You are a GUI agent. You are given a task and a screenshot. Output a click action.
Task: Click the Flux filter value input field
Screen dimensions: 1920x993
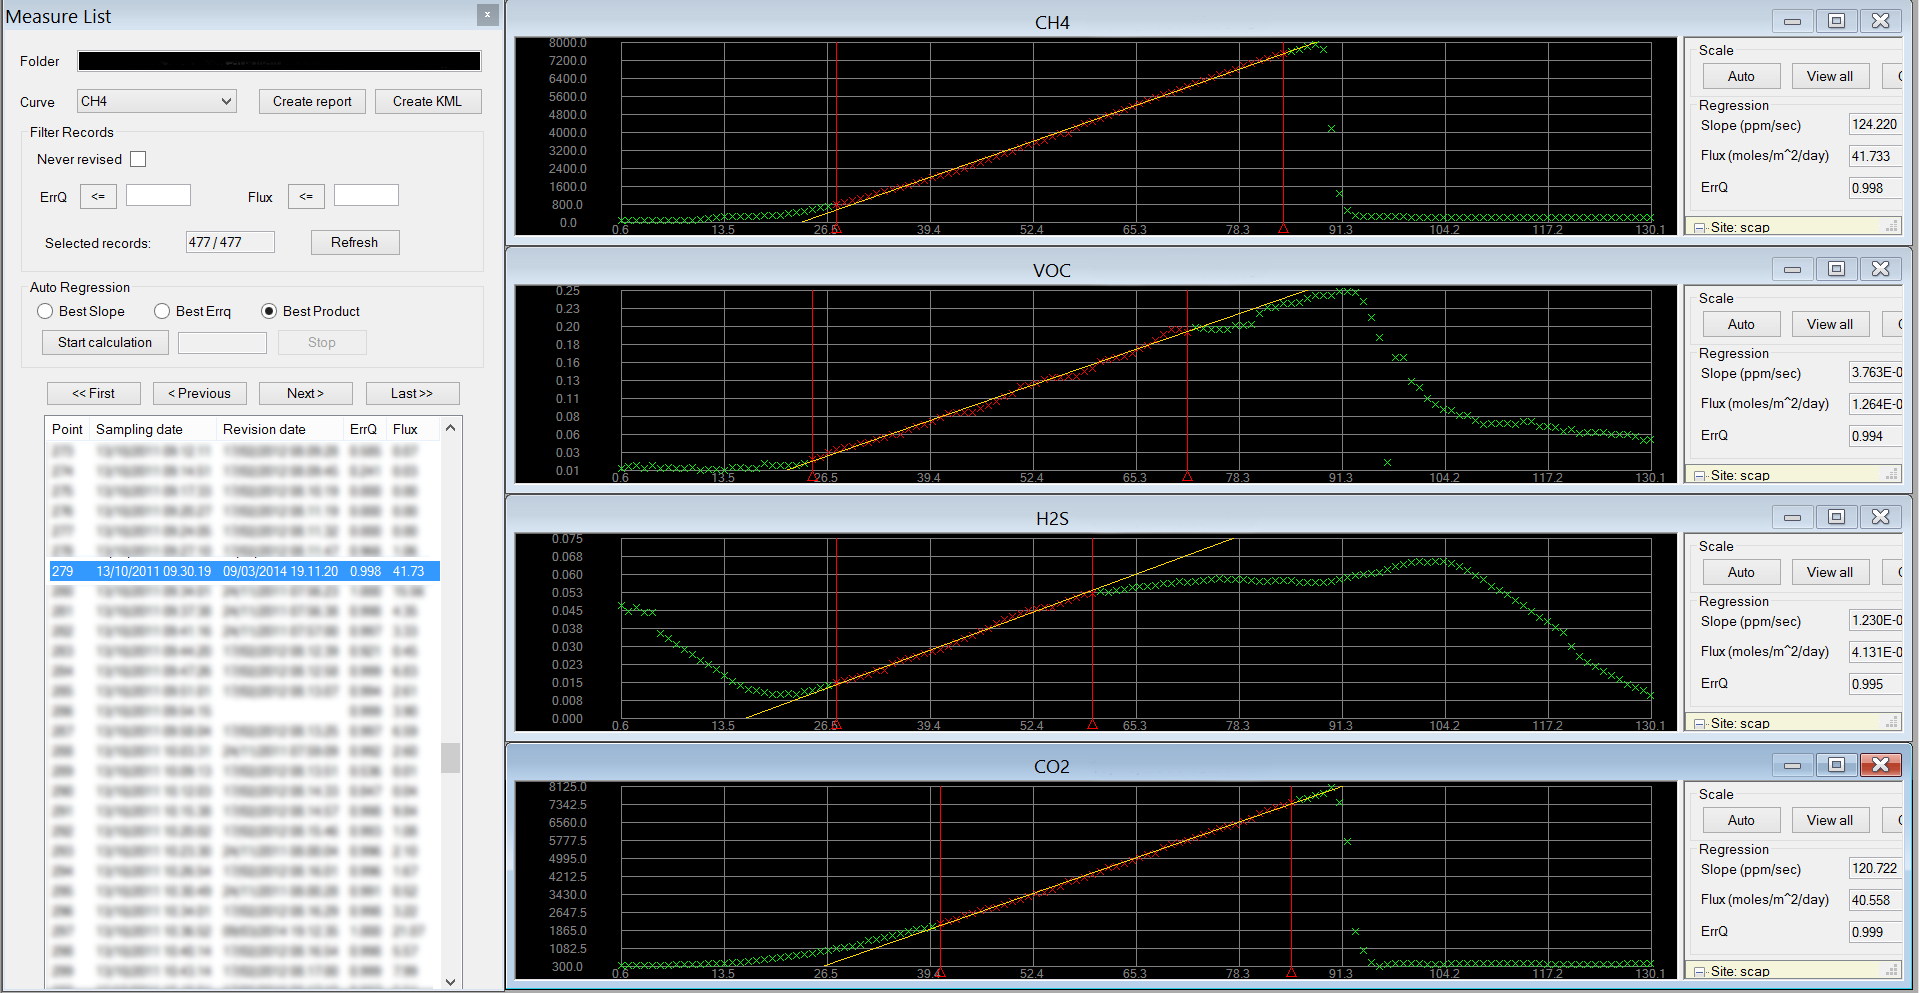[x=366, y=196]
